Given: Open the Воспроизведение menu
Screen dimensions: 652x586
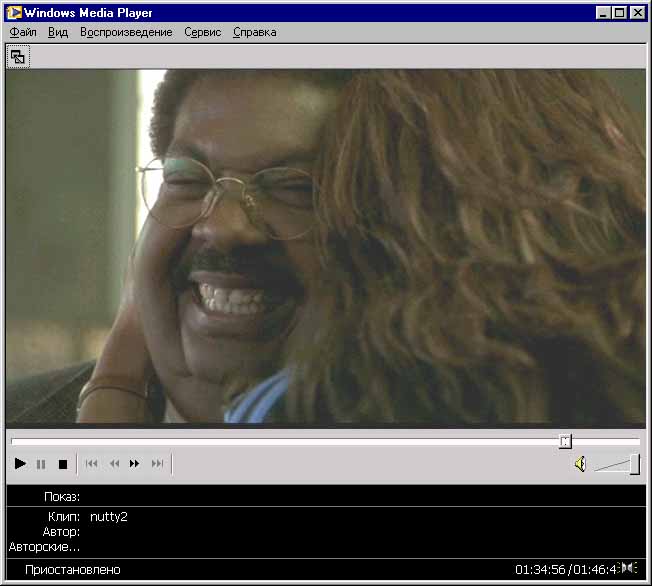Looking at the screenshot, I should click(x=126, y=32).
